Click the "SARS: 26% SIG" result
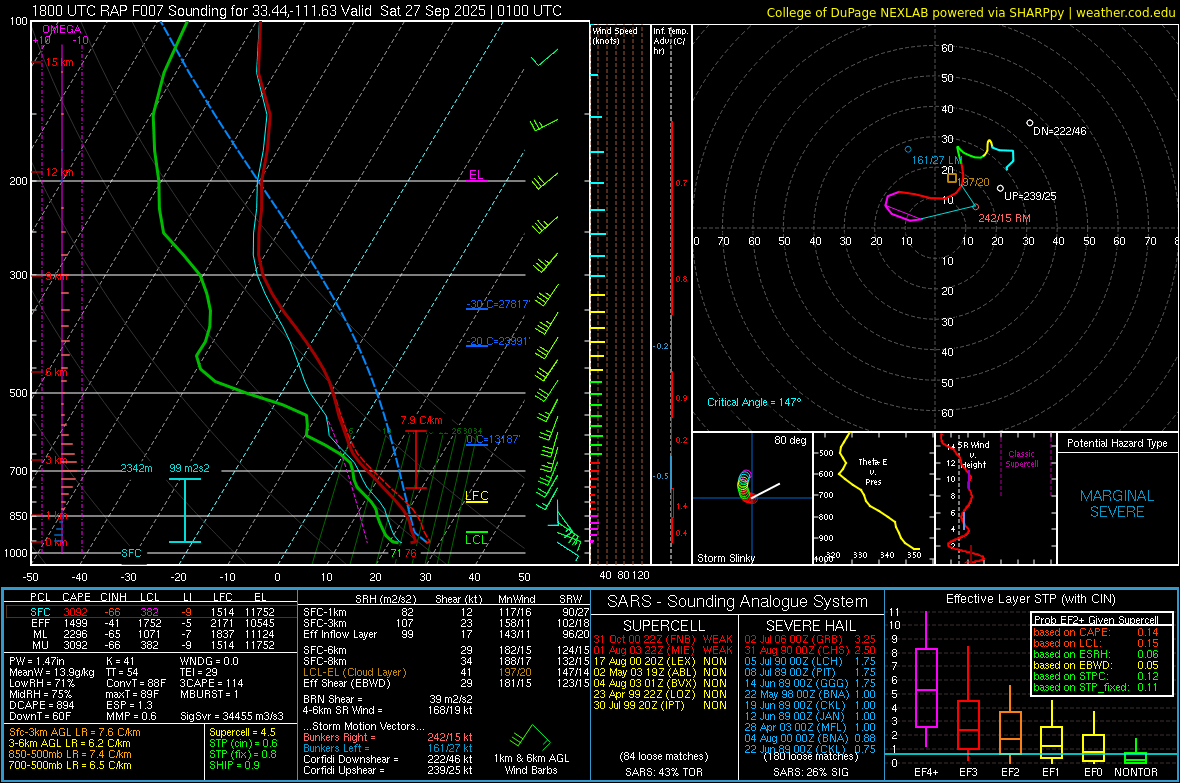The height and width of the screenshot is (783, 1180). click(810, 772)
